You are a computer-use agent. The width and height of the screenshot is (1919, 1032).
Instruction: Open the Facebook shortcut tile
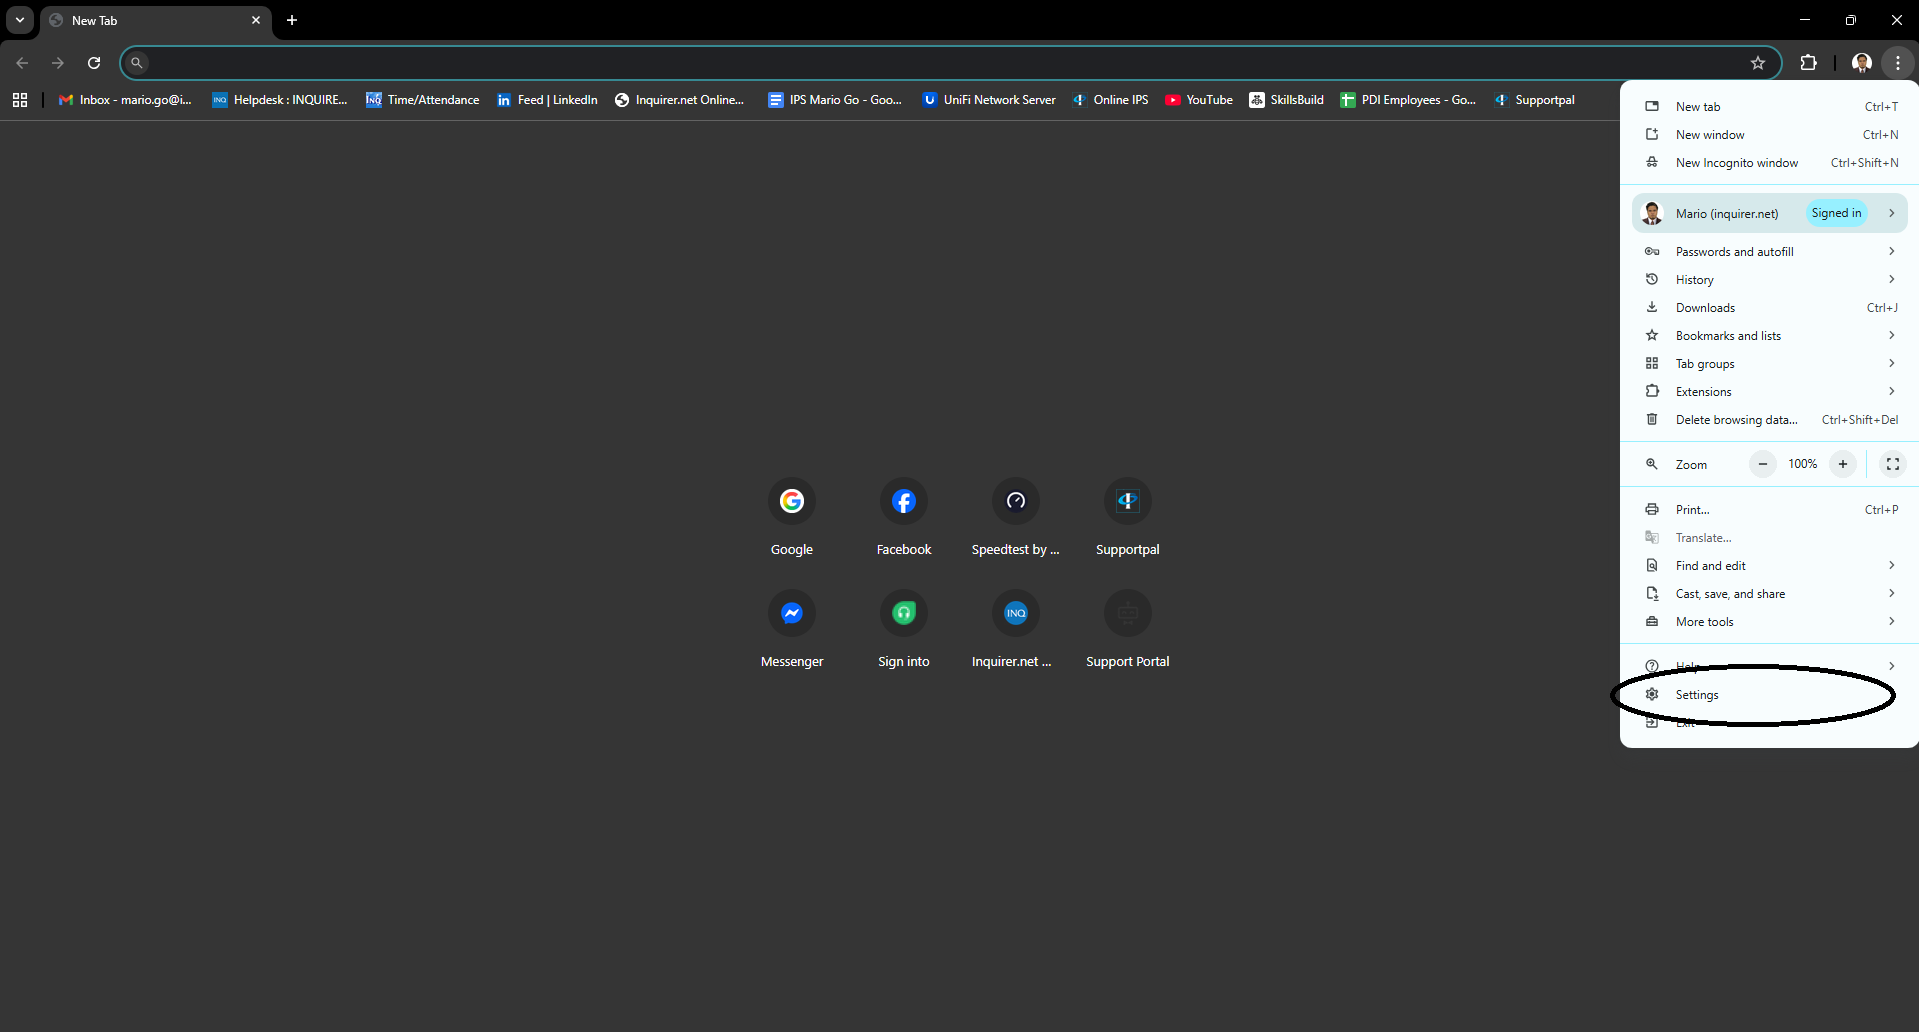pyautogui.click(x=903, y=502)
